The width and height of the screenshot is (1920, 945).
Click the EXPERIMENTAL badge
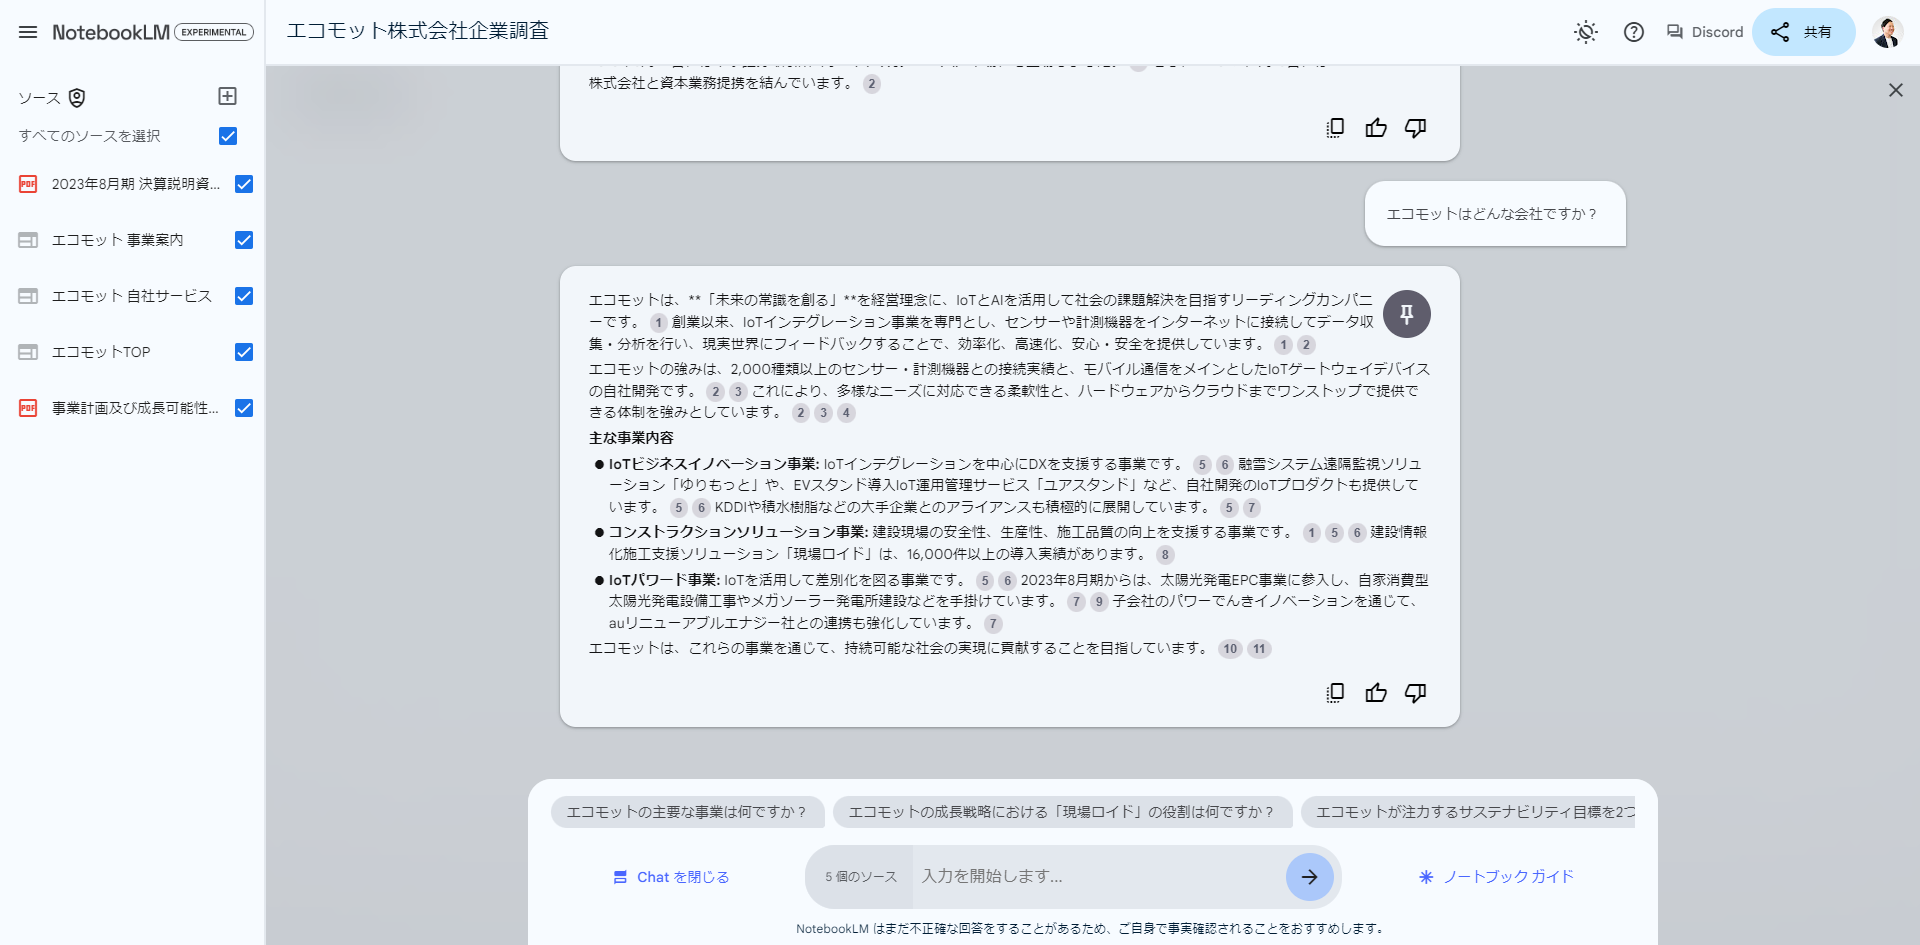click(214, 32)
